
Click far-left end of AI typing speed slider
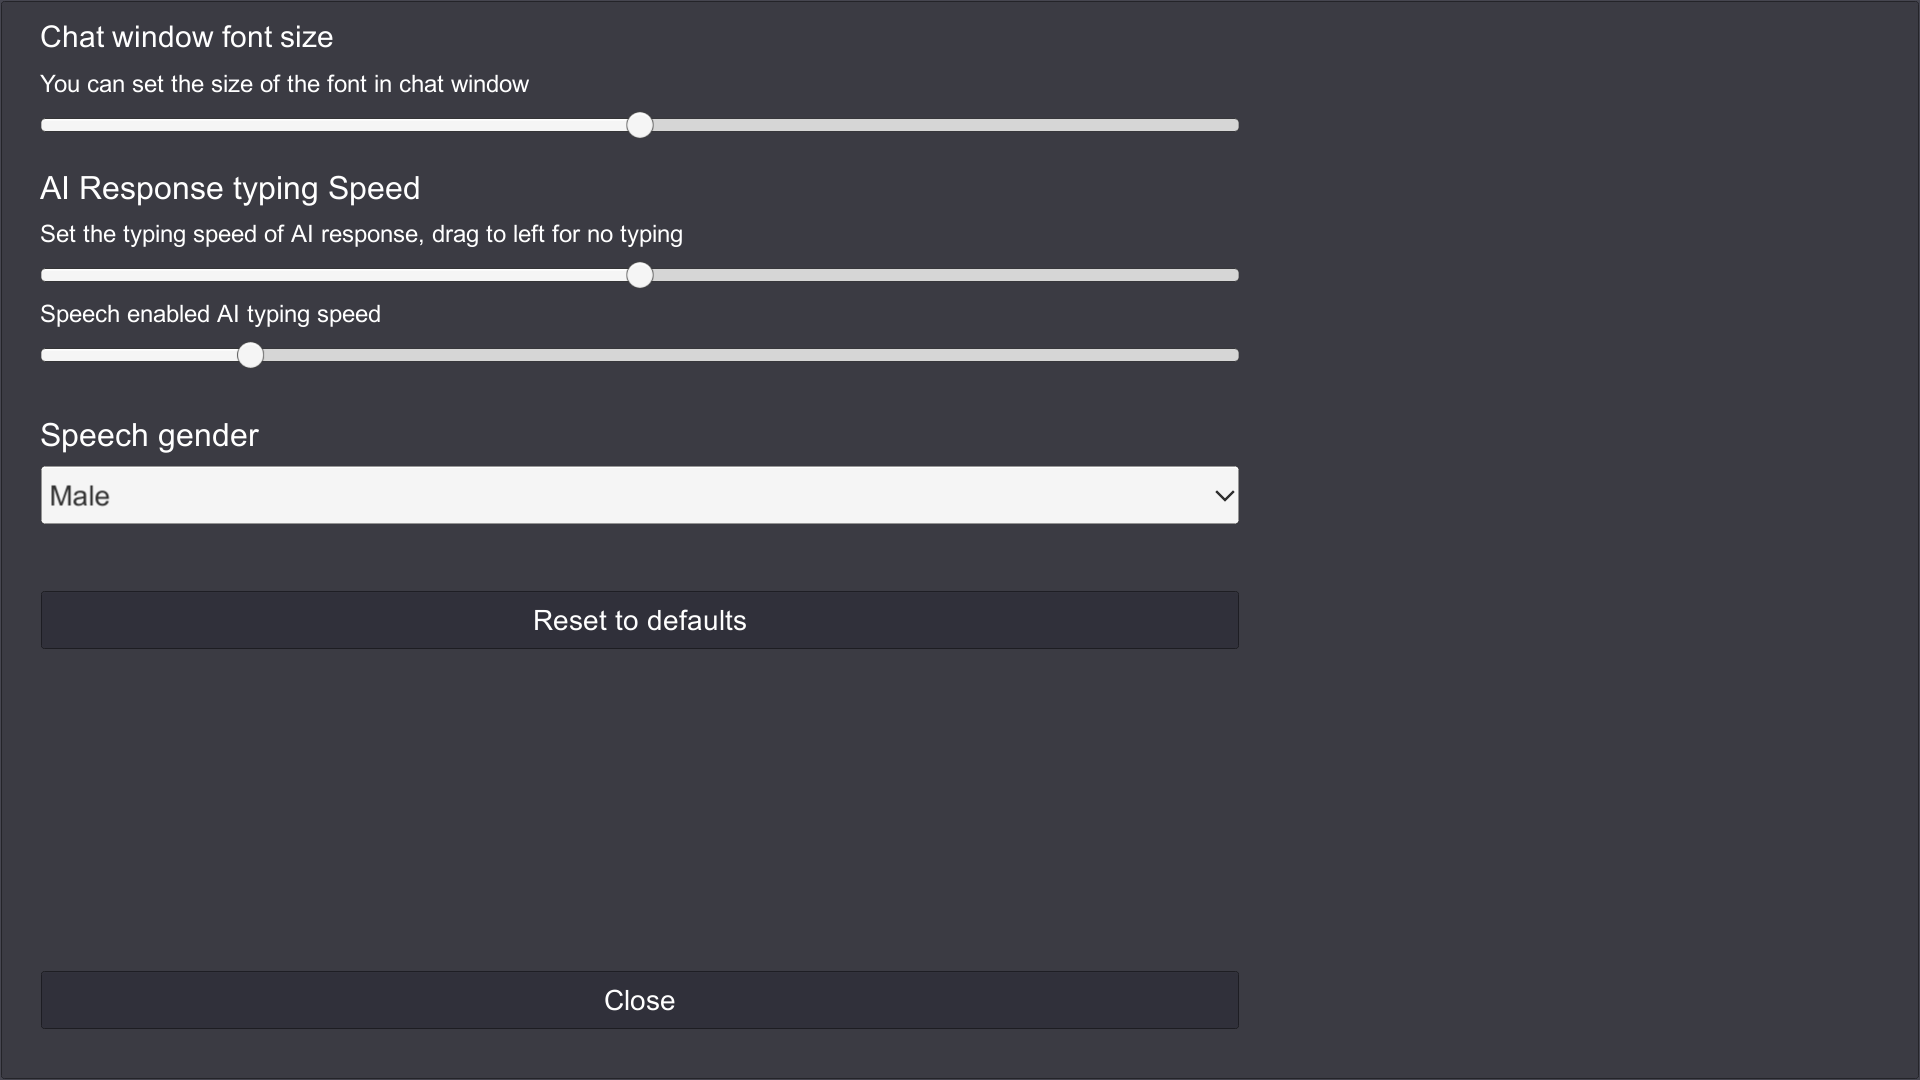tap(46, 275)
